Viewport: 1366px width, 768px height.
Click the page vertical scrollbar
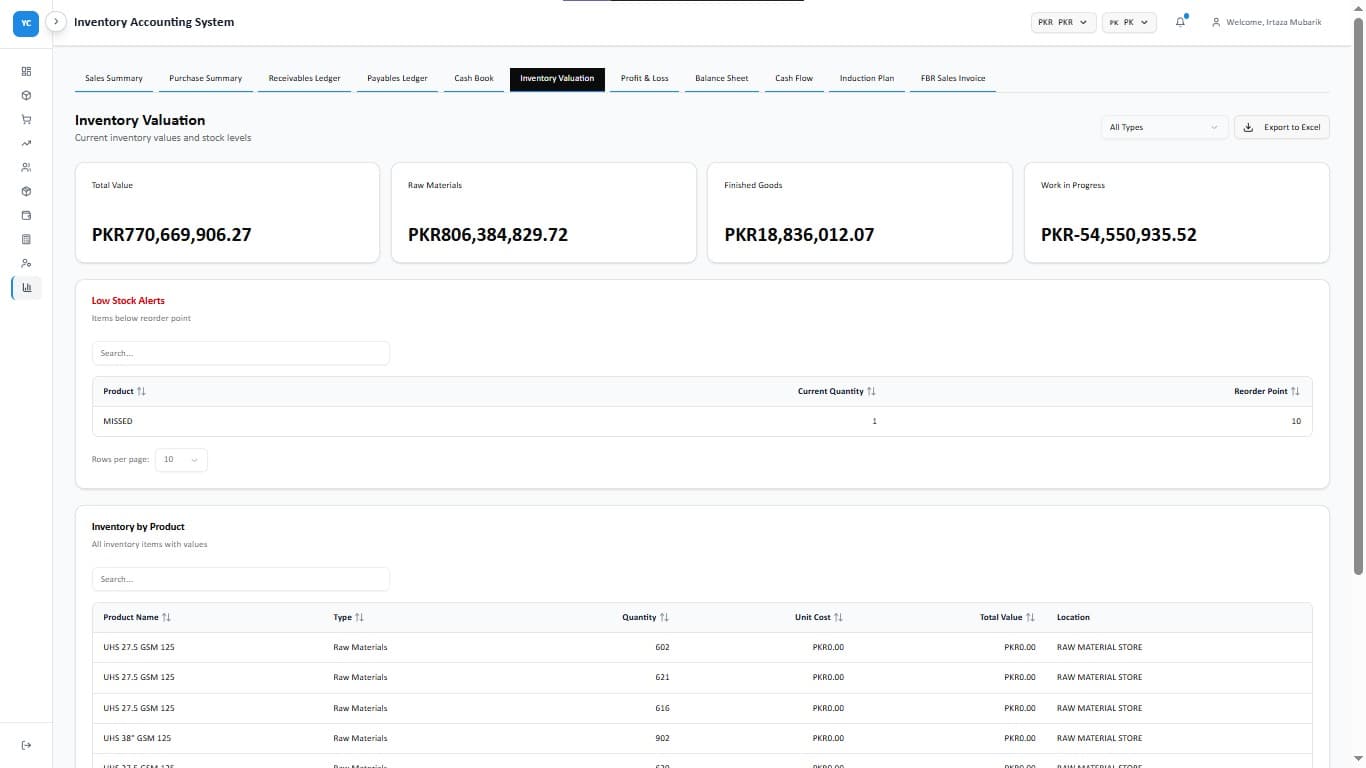click(1358, 295)
